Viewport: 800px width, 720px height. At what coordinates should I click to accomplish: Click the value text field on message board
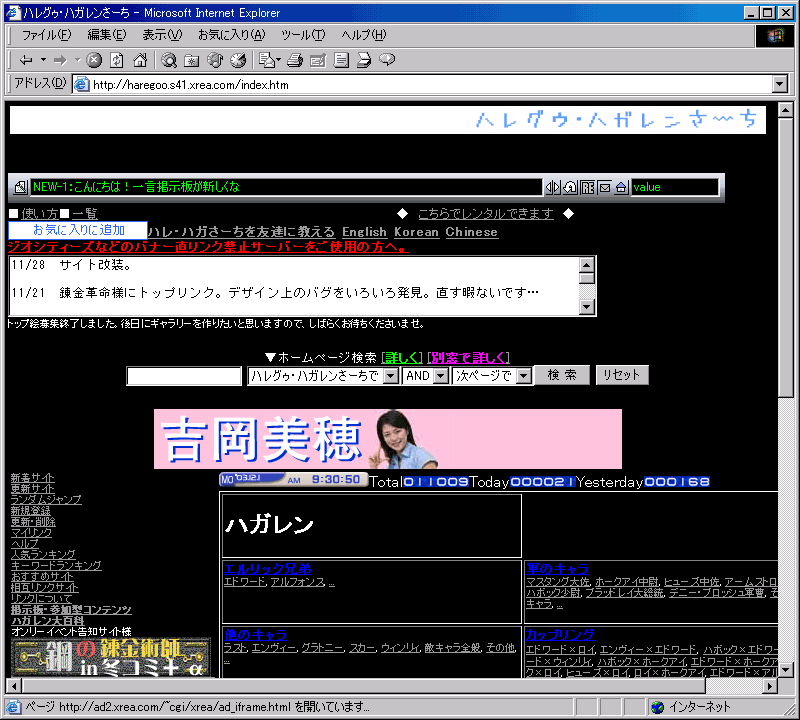coord(674,187)
